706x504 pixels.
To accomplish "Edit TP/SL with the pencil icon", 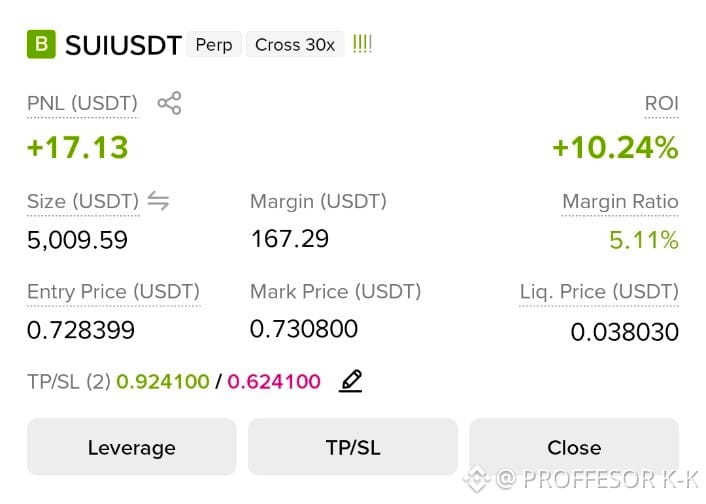I will click(351, 381).
